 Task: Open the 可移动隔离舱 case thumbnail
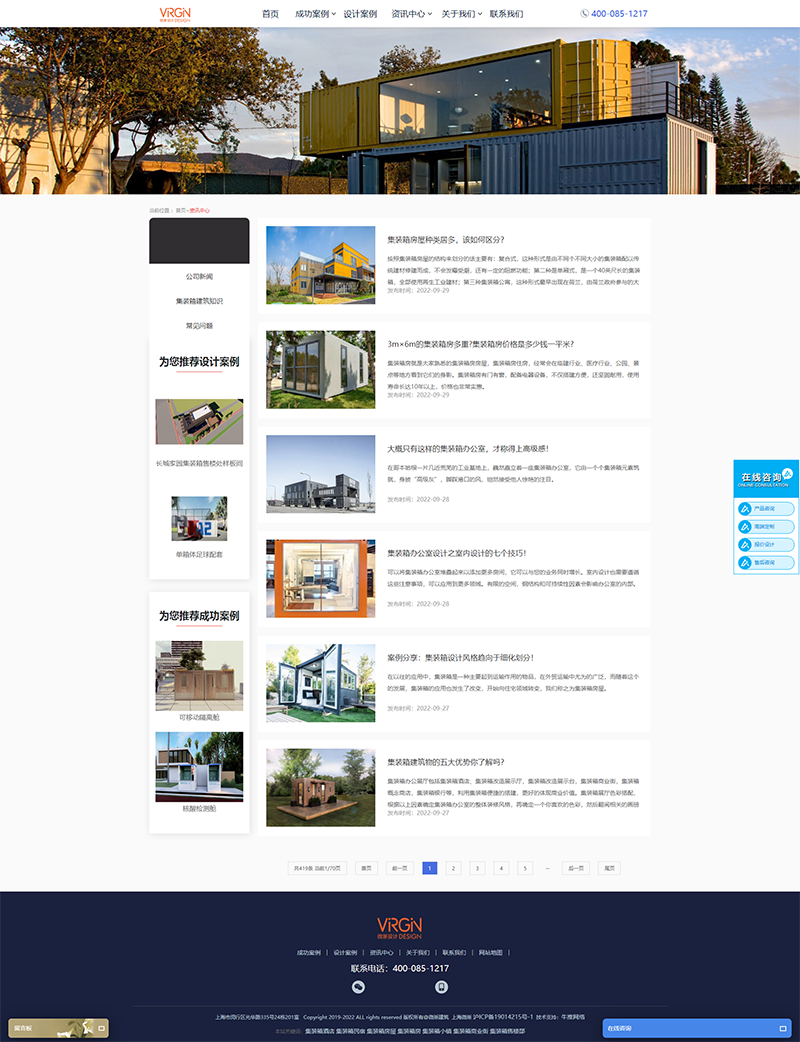click(199, 676)
